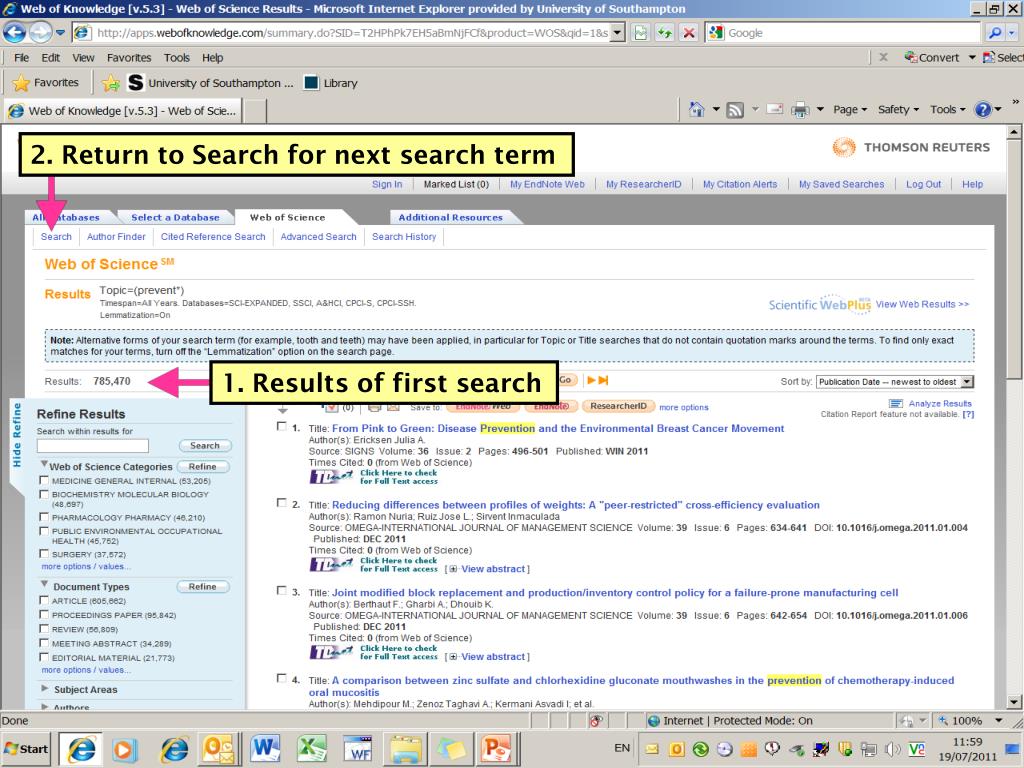Collapse the Document Types section
The height and width of the screenshot is (768, 1024).
[44, 584]
